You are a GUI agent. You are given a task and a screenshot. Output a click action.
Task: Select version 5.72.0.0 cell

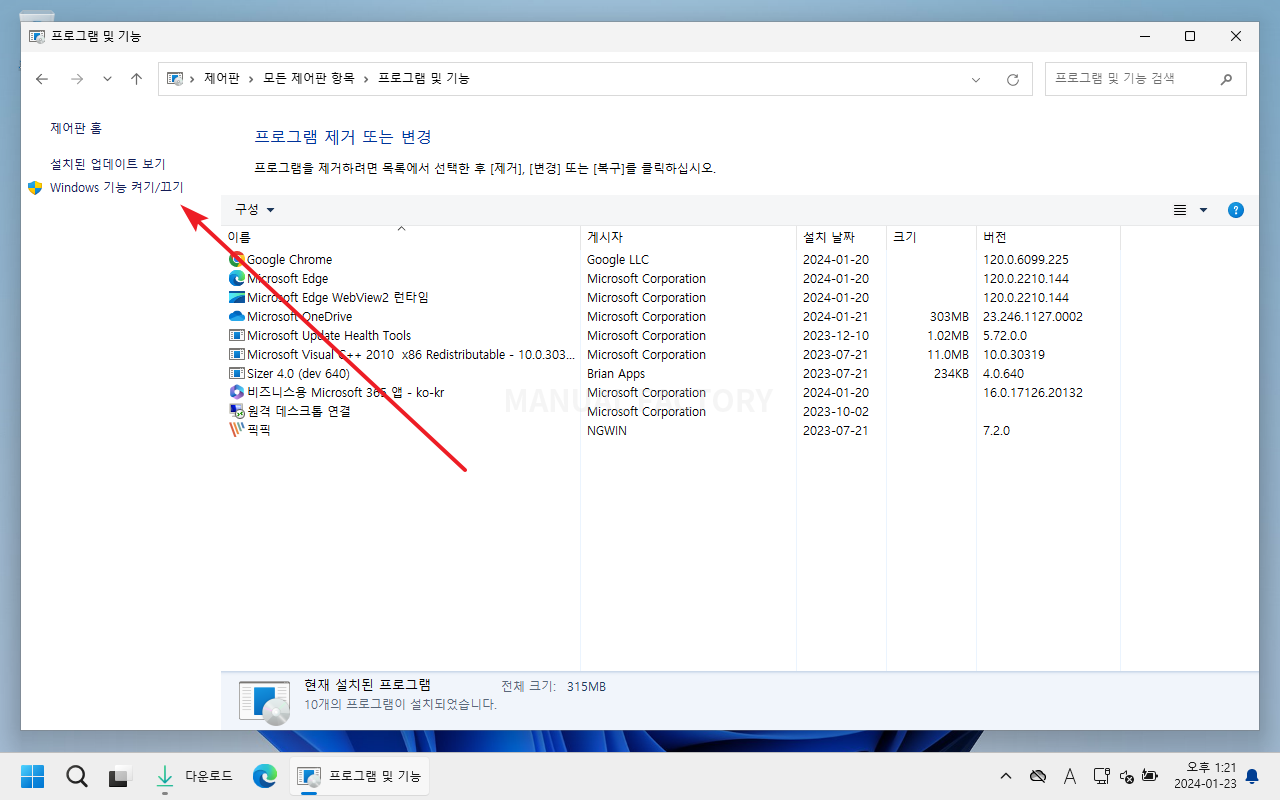point(1005,336)
